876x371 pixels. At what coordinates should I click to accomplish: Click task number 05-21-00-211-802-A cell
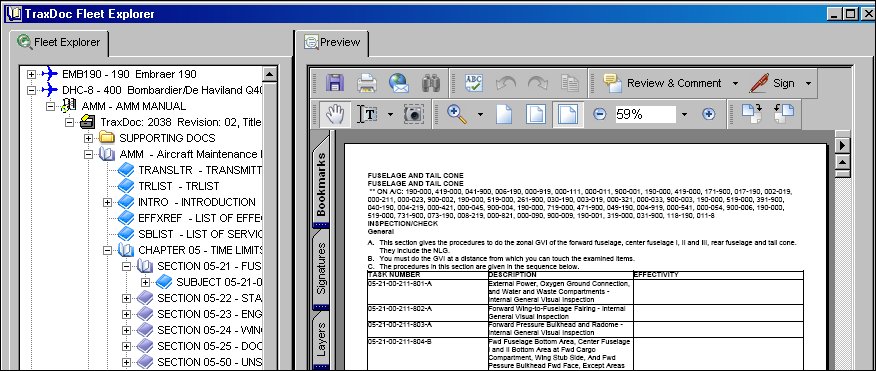pos(427,313)
